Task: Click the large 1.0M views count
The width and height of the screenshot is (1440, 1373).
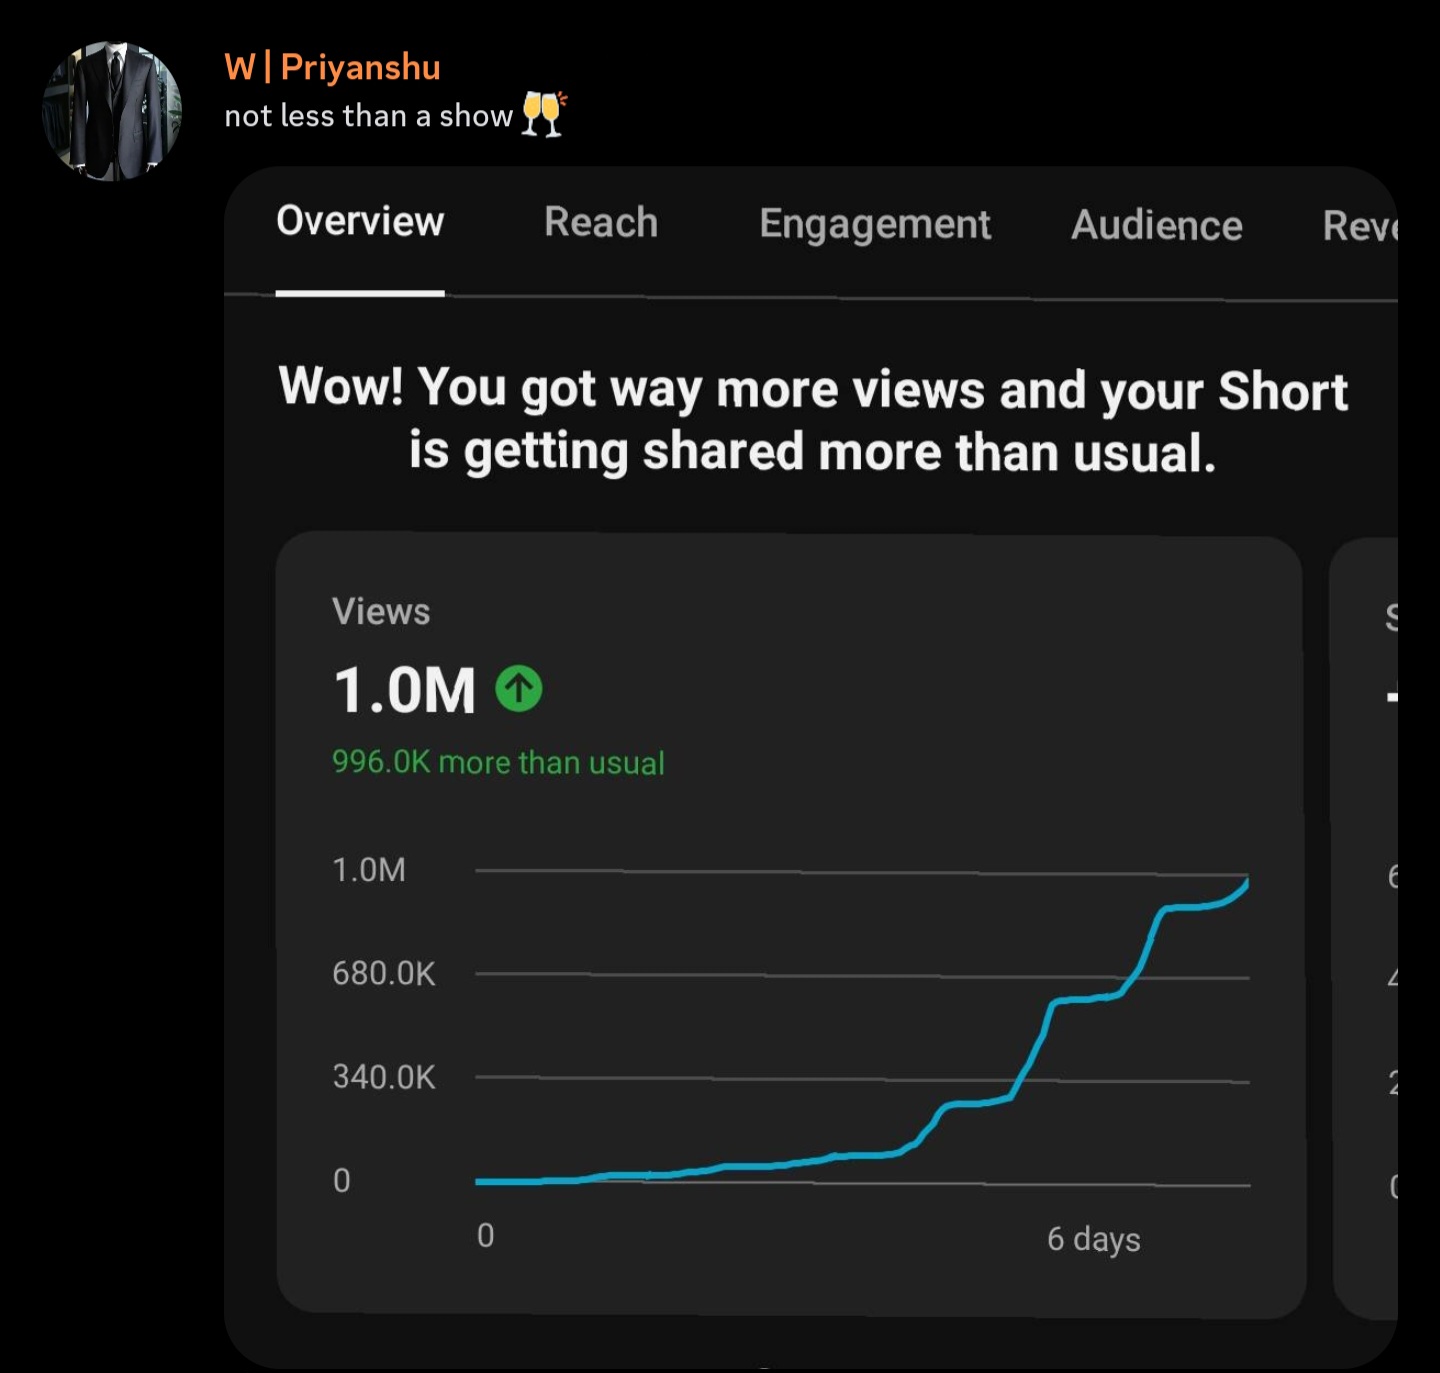Action: click(404, 691)
